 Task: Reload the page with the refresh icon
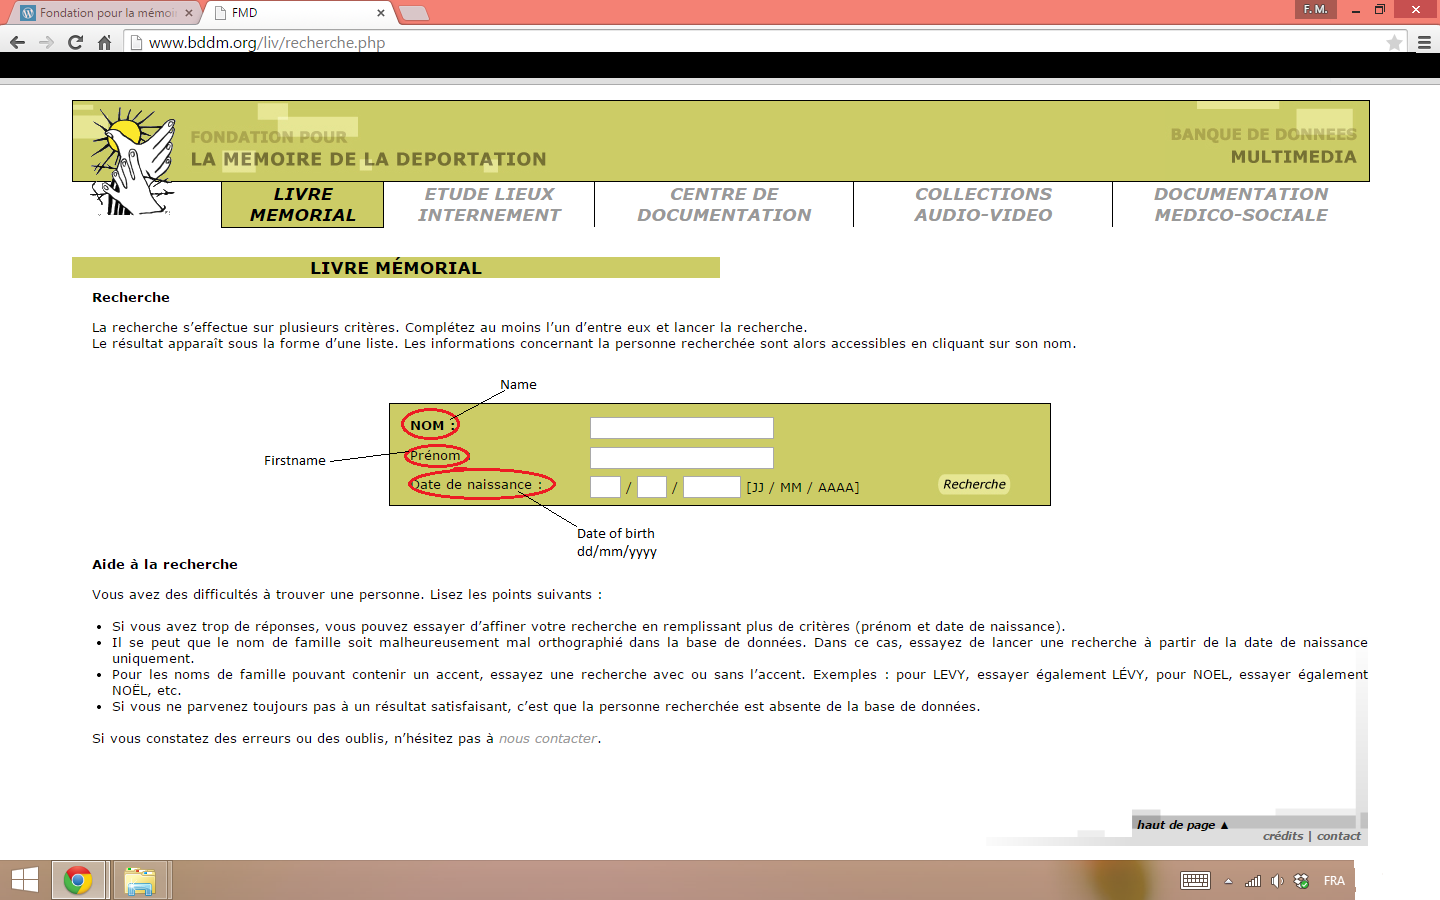click(75, 42)
